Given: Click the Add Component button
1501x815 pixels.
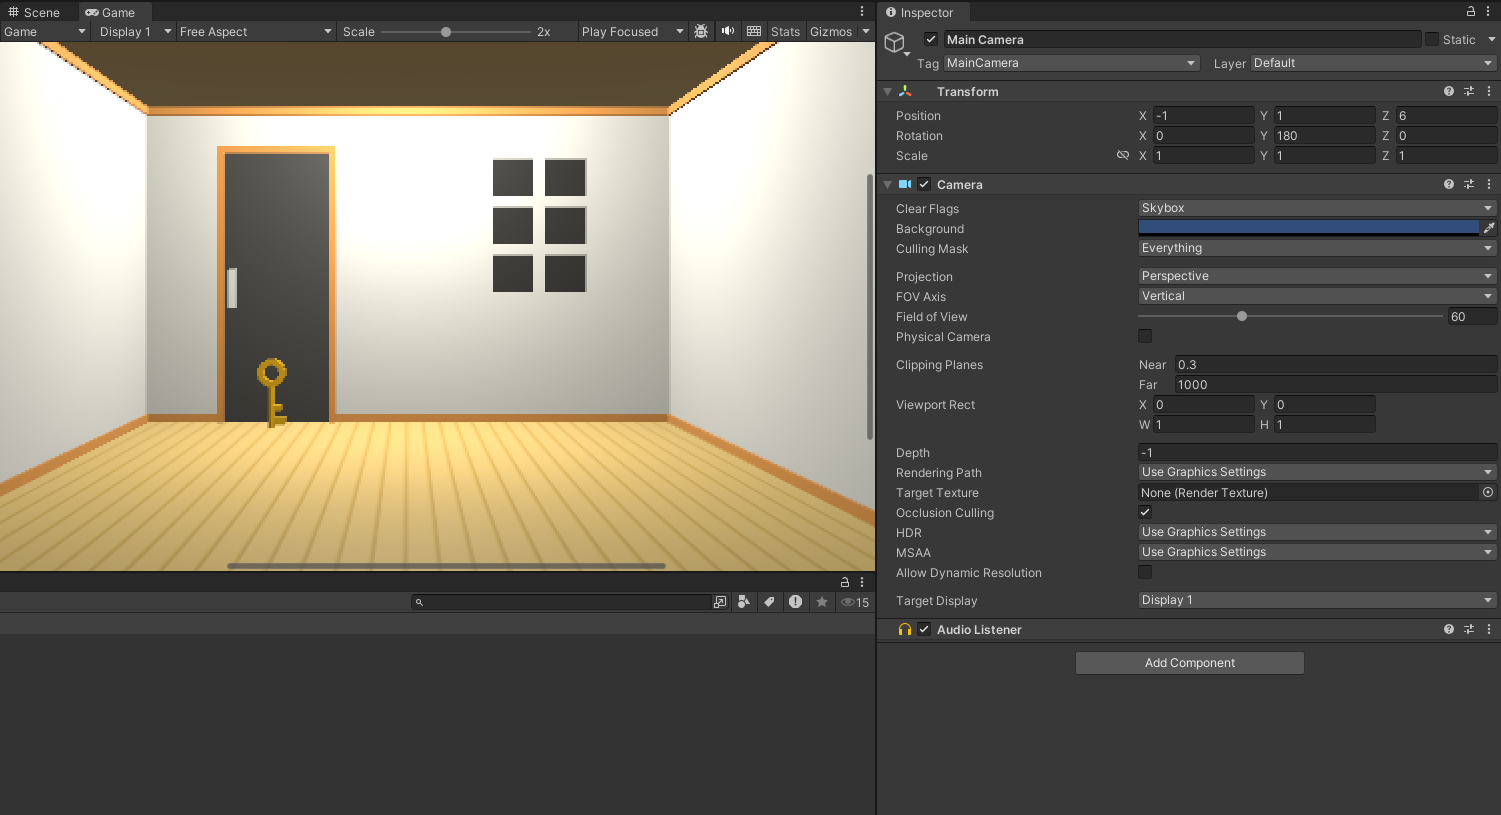Looking at the screenshot, I should click(x=1189, y=662).
